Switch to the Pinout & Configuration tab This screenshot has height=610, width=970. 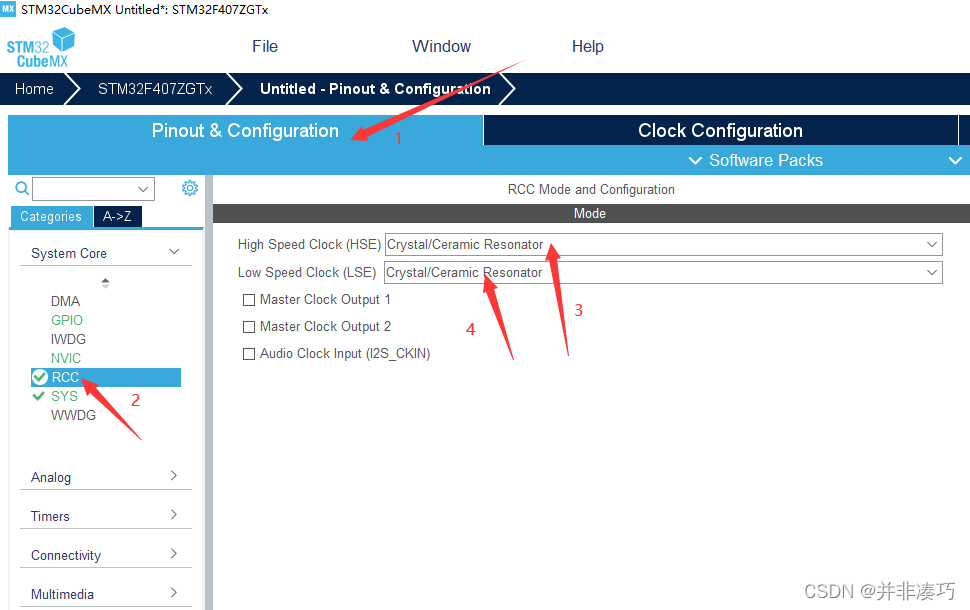pyautogui.click(x=246, y=131)
